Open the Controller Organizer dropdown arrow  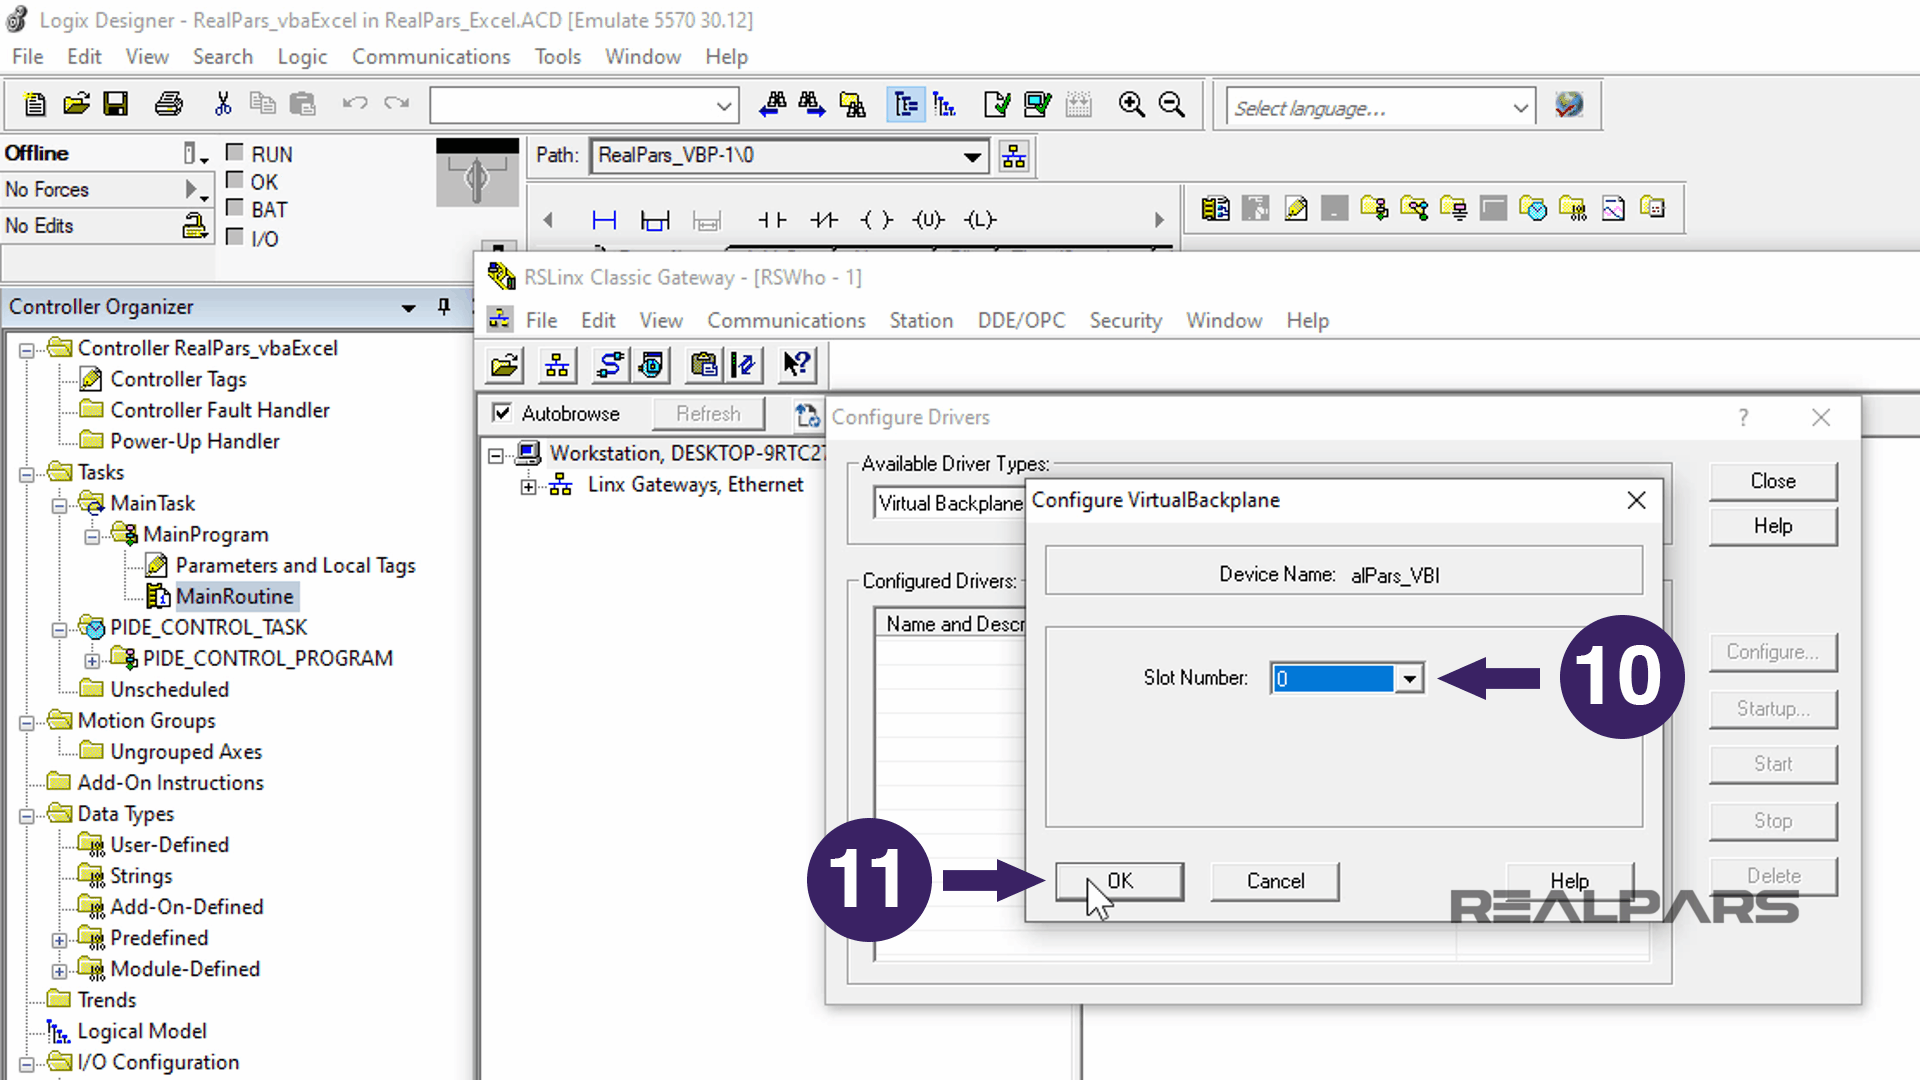[x=408, y=308]
